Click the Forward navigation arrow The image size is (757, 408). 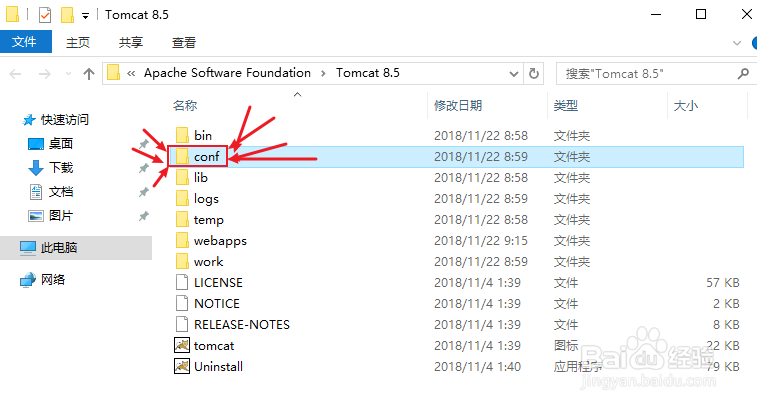click(44, 74)
